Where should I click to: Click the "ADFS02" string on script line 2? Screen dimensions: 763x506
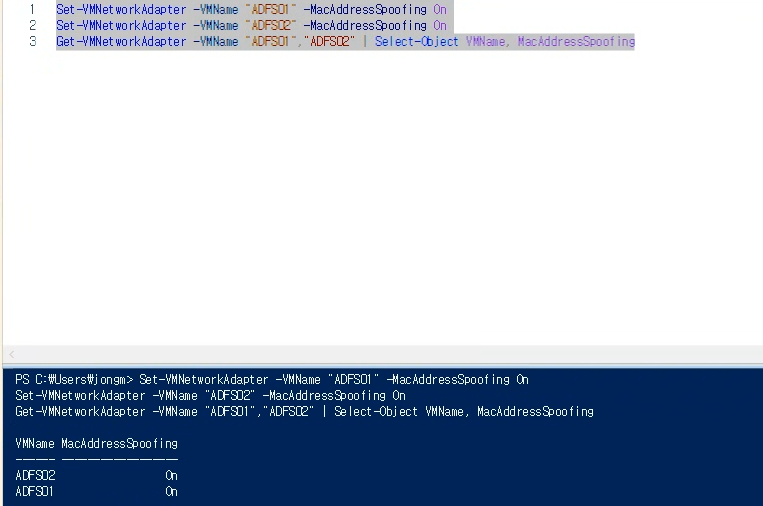tap(271, 26)
